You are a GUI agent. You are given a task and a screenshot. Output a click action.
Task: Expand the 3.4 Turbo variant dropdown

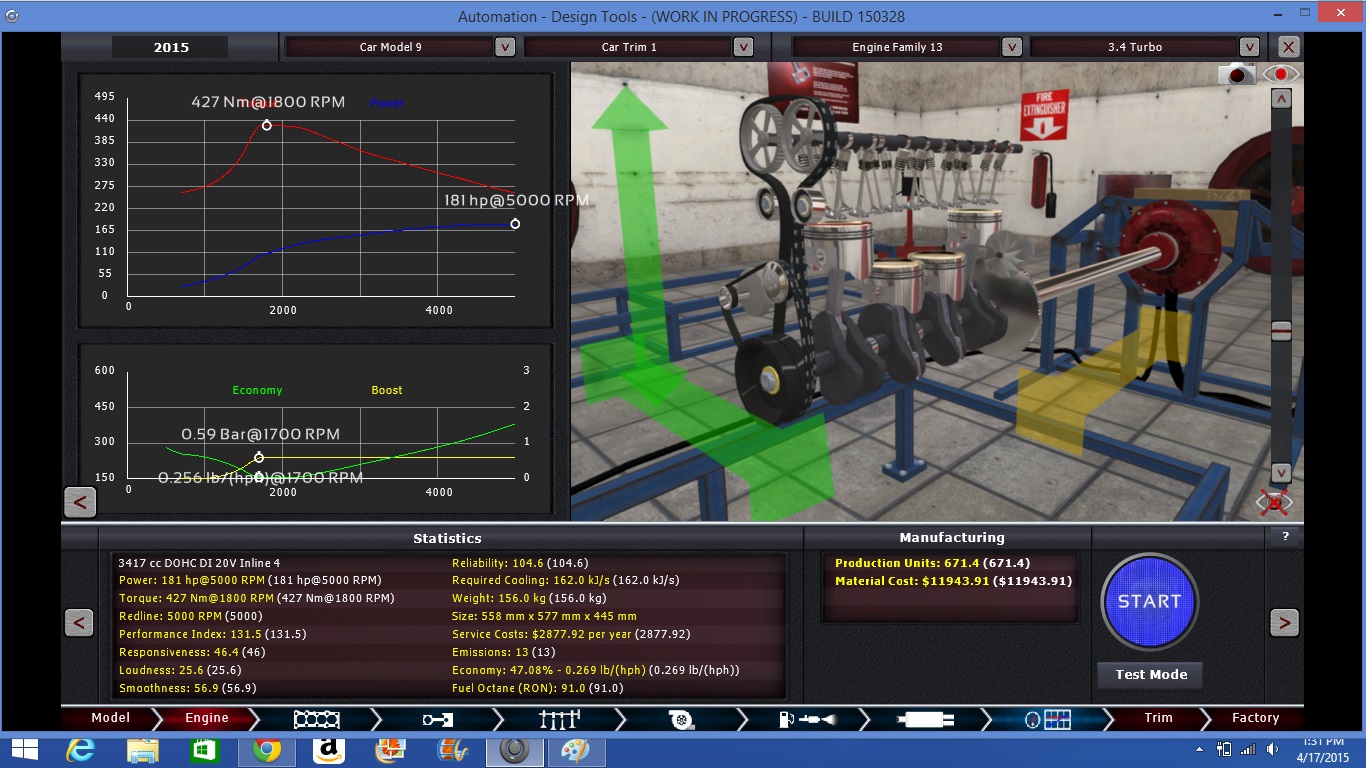tap(1249, 47)
